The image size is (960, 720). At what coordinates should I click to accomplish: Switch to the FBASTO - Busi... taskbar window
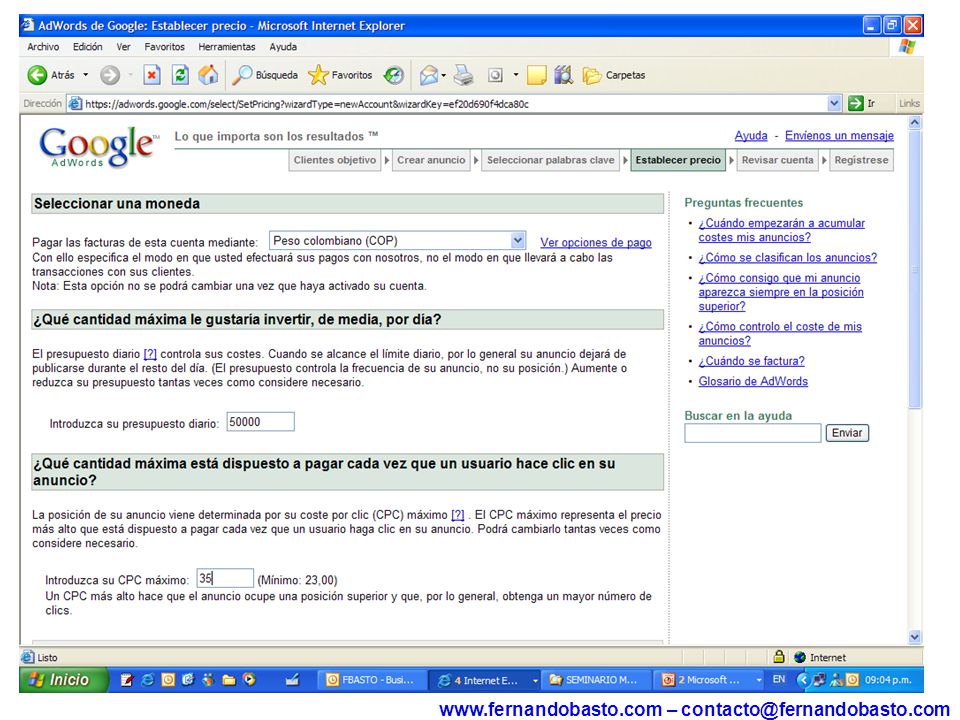(372, 680)
